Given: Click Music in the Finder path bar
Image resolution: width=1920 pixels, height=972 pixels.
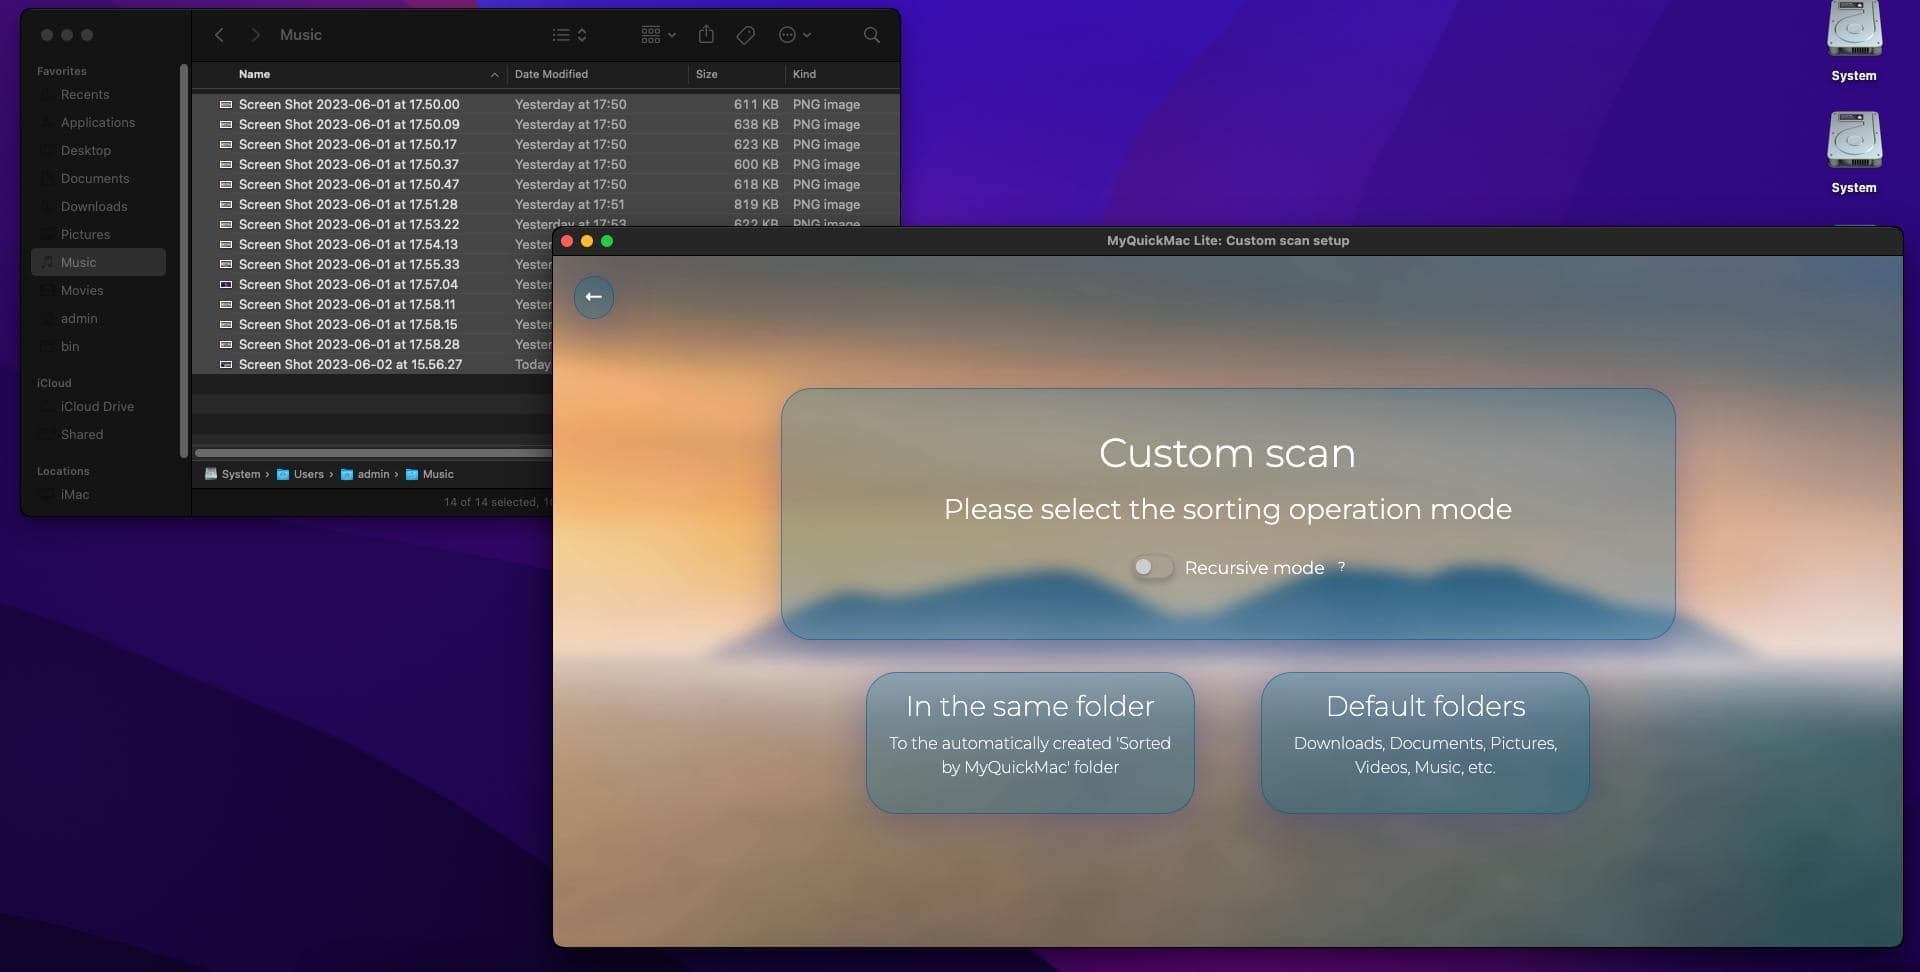Looking at the screenshot, I should (430, 474).
